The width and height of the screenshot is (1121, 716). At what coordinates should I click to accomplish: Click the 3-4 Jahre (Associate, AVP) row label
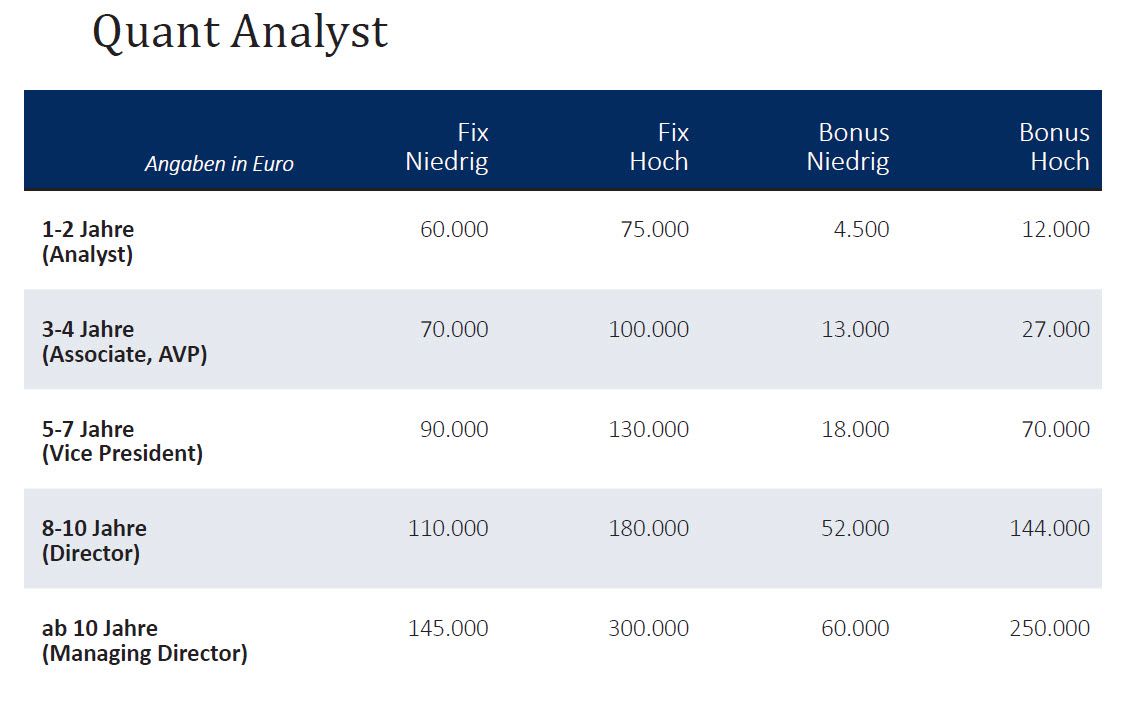point(124,341)
